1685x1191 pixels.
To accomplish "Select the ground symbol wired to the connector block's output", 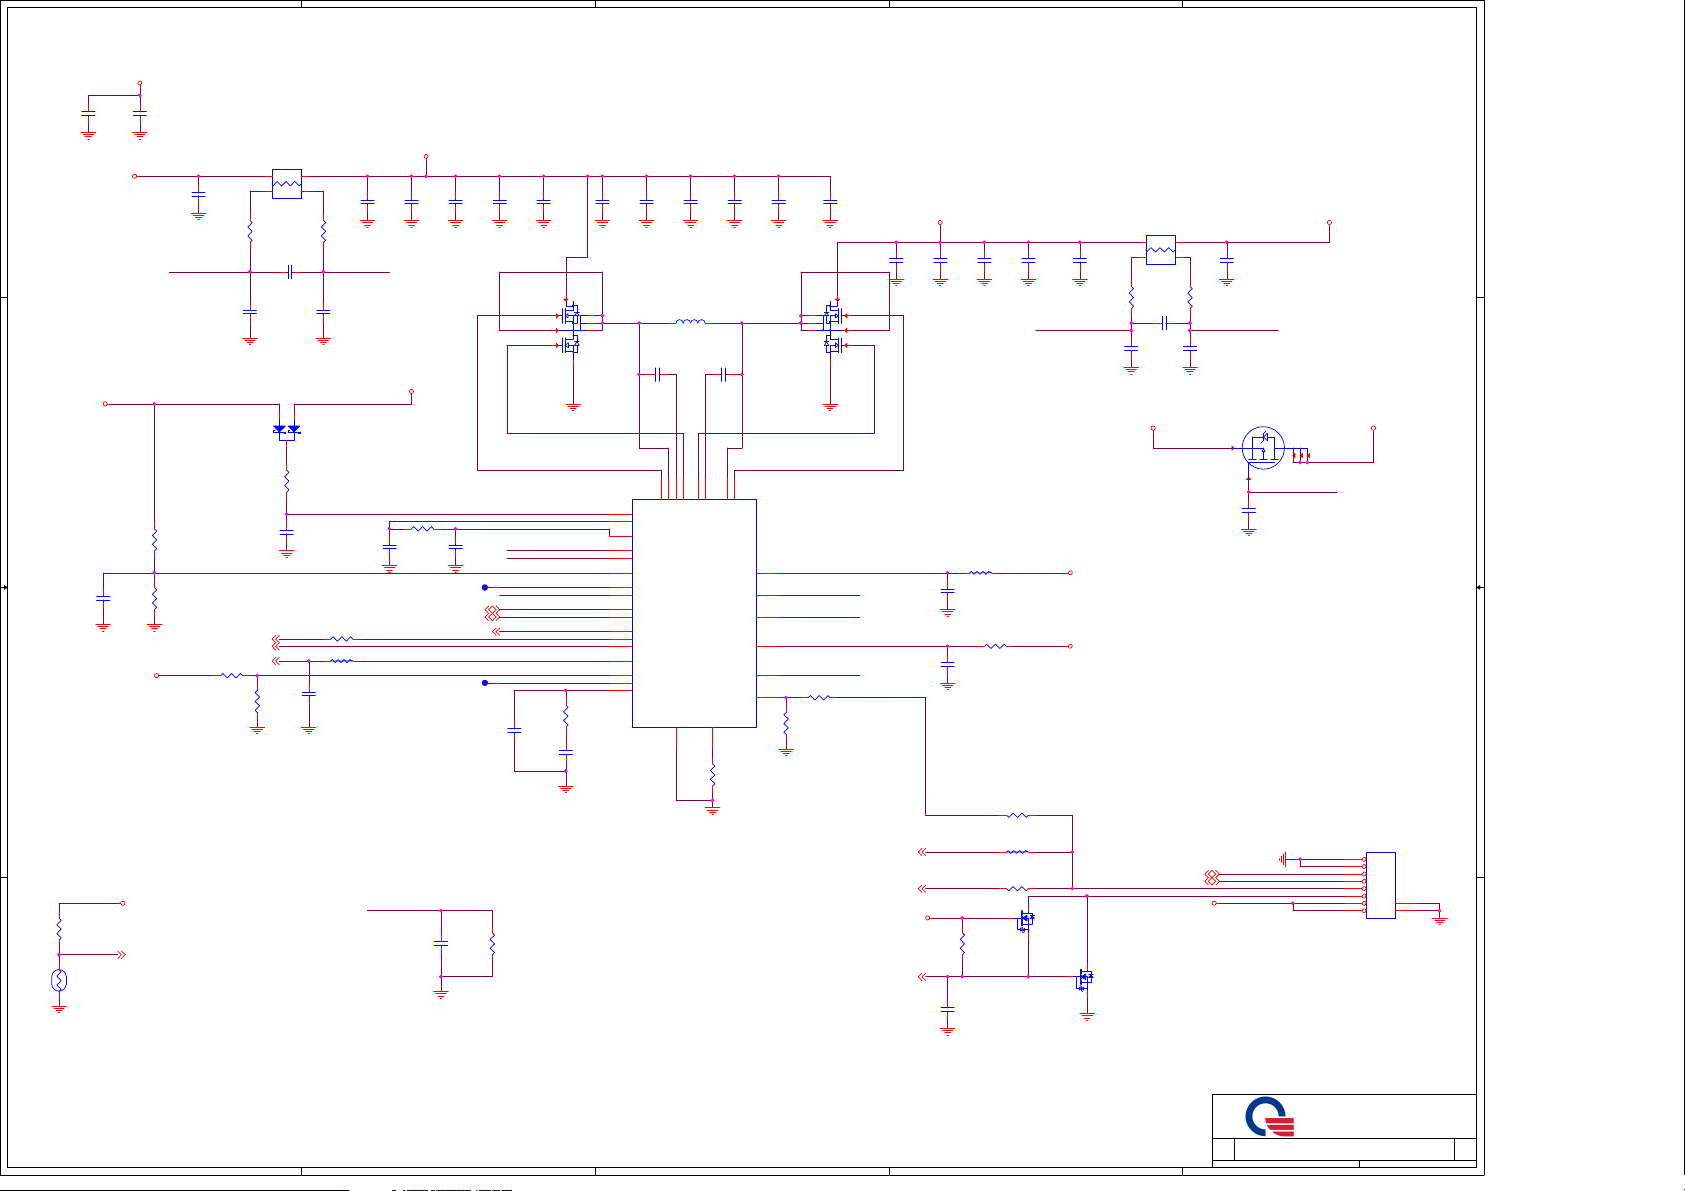I will pos(1440,919).
